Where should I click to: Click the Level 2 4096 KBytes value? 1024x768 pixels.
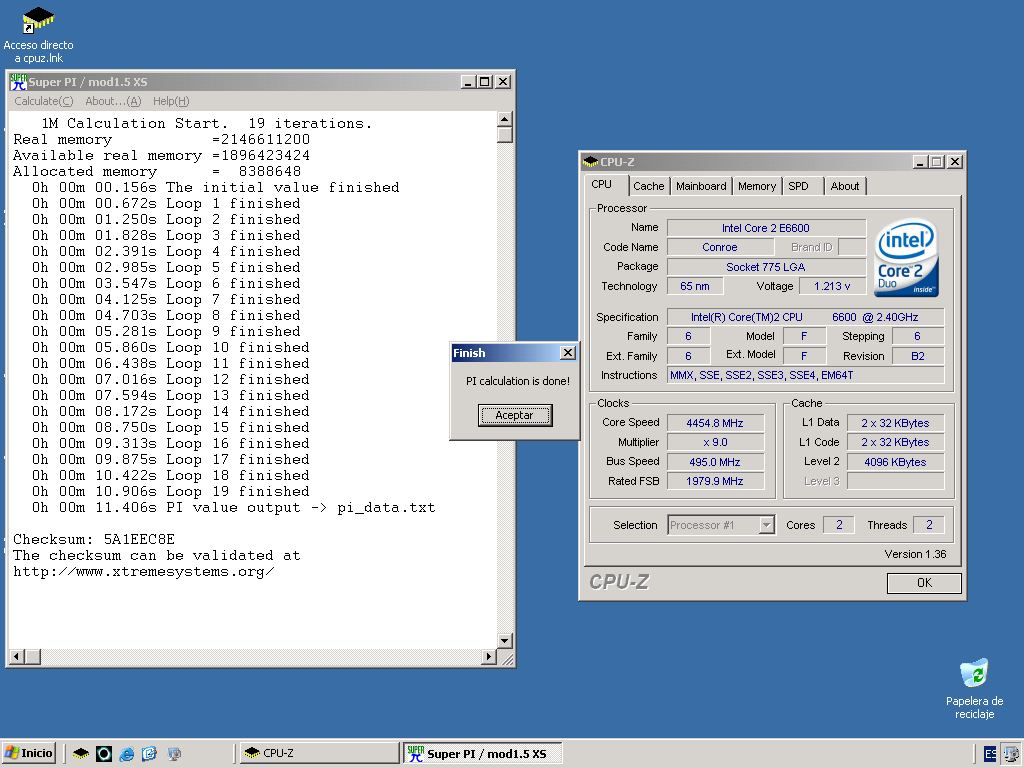point(895,462)
